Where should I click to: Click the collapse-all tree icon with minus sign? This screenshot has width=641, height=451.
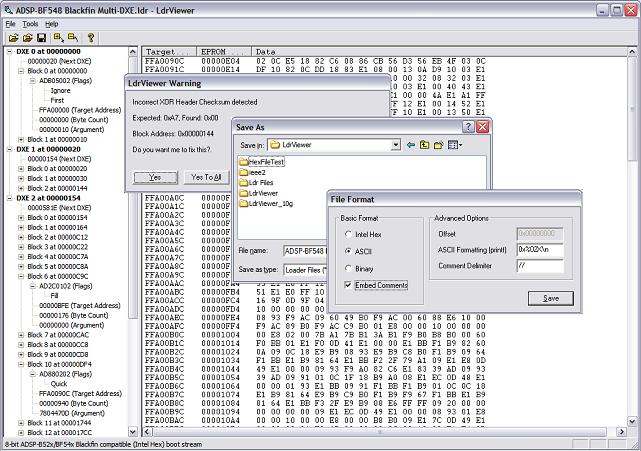[x=73, y=38]
